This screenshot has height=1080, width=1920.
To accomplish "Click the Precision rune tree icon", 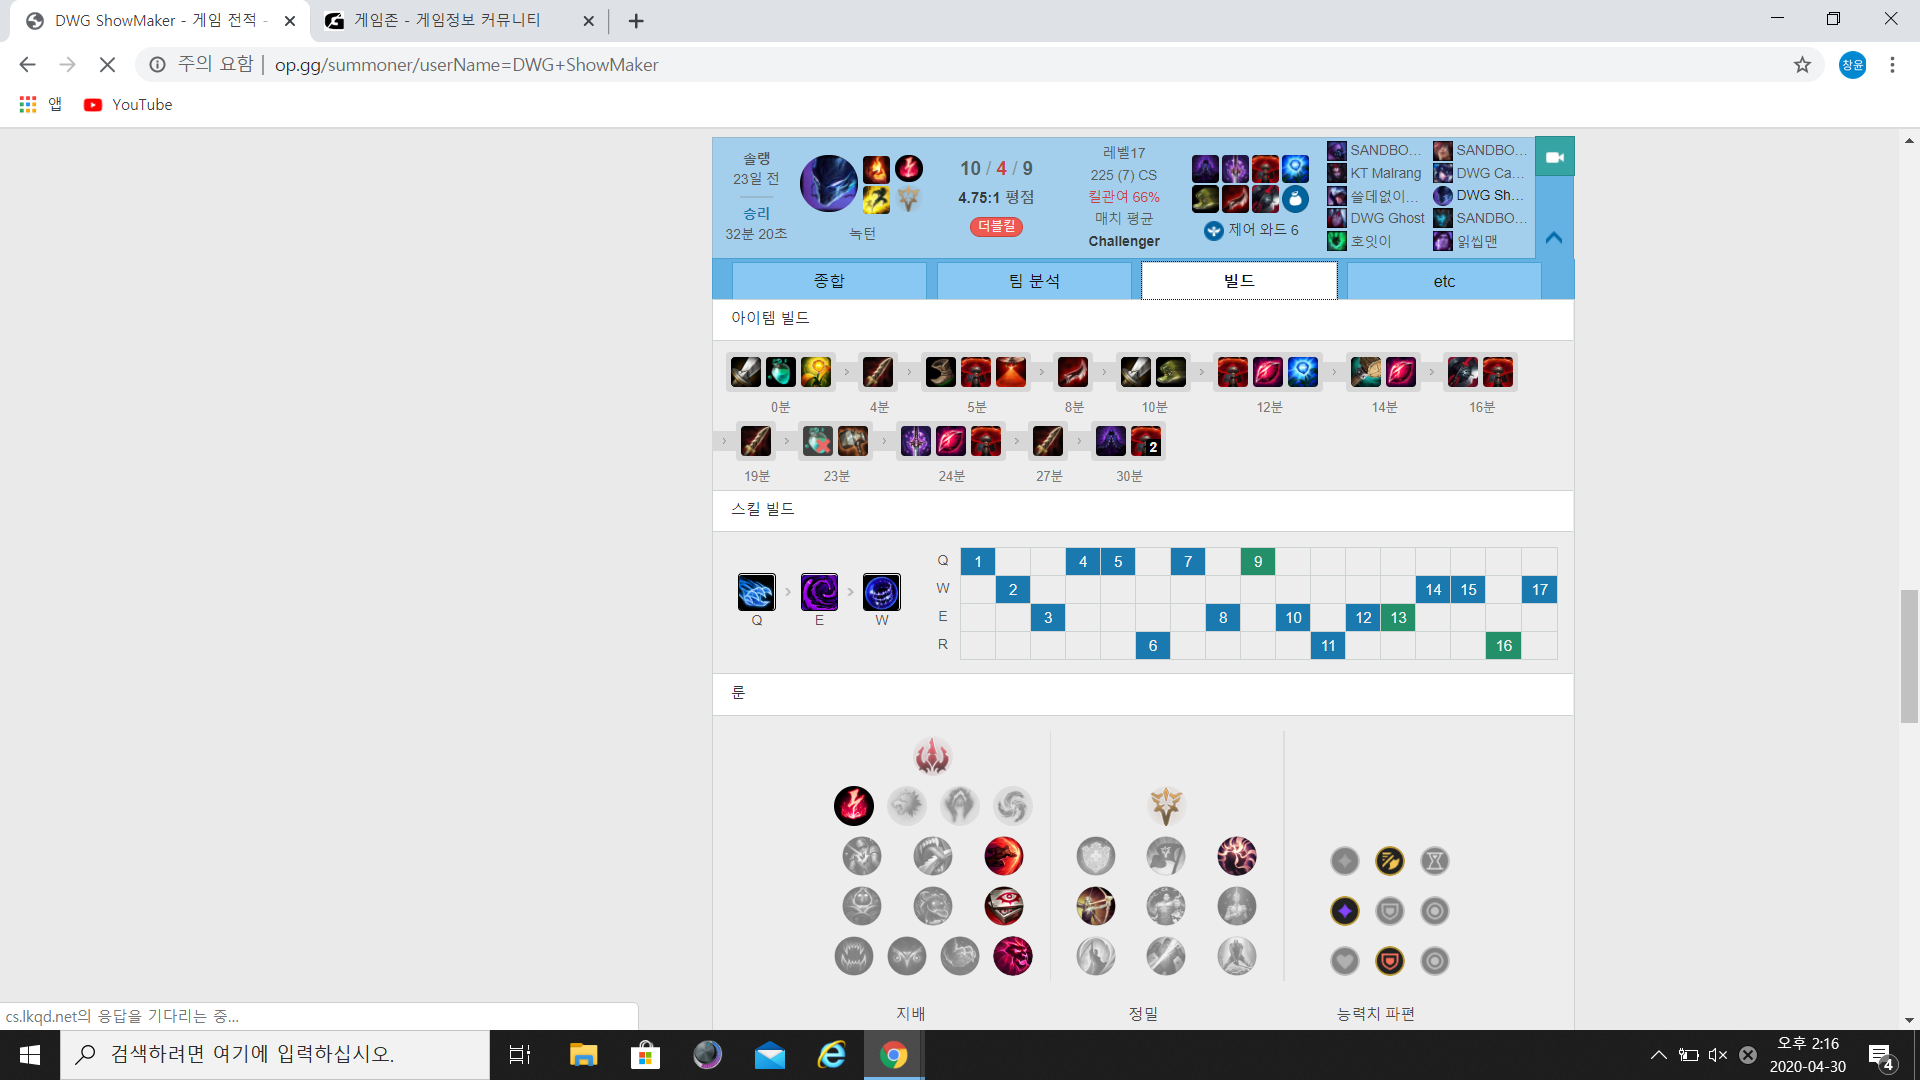I will pos(1166,805).
